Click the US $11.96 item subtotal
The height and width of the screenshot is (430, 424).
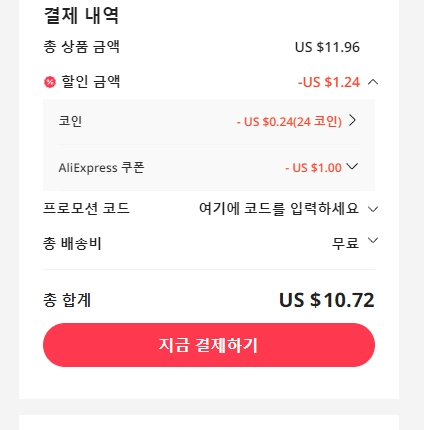[x=327, y=47]
